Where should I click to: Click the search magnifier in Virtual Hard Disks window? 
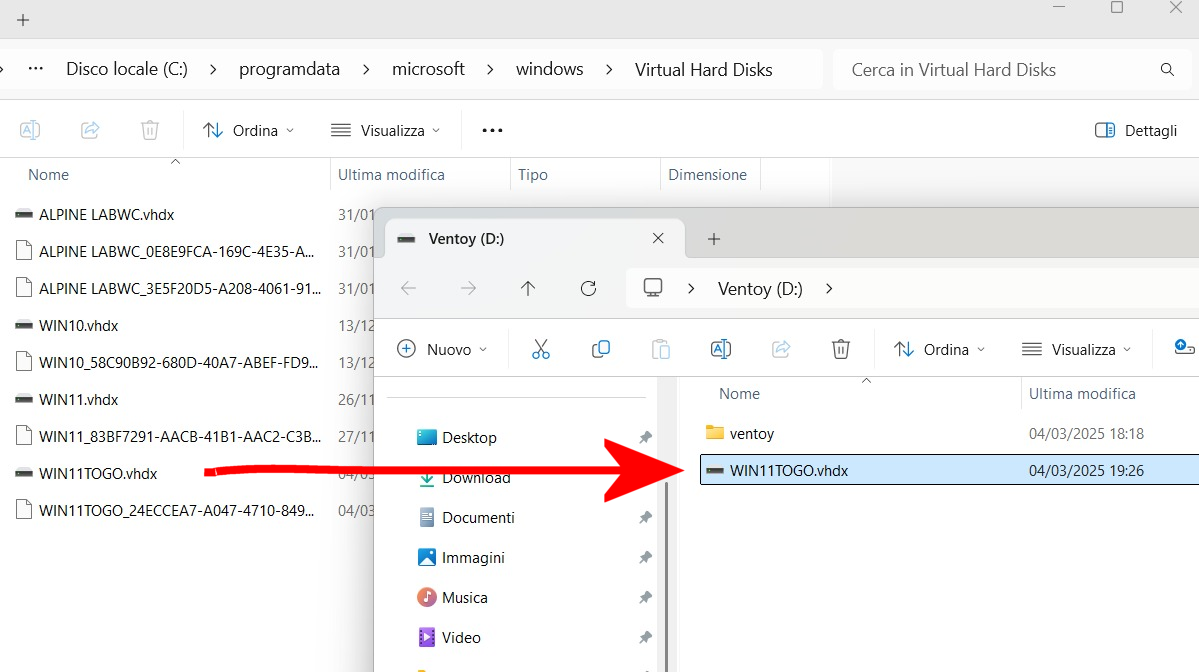tap(1167, 70)
